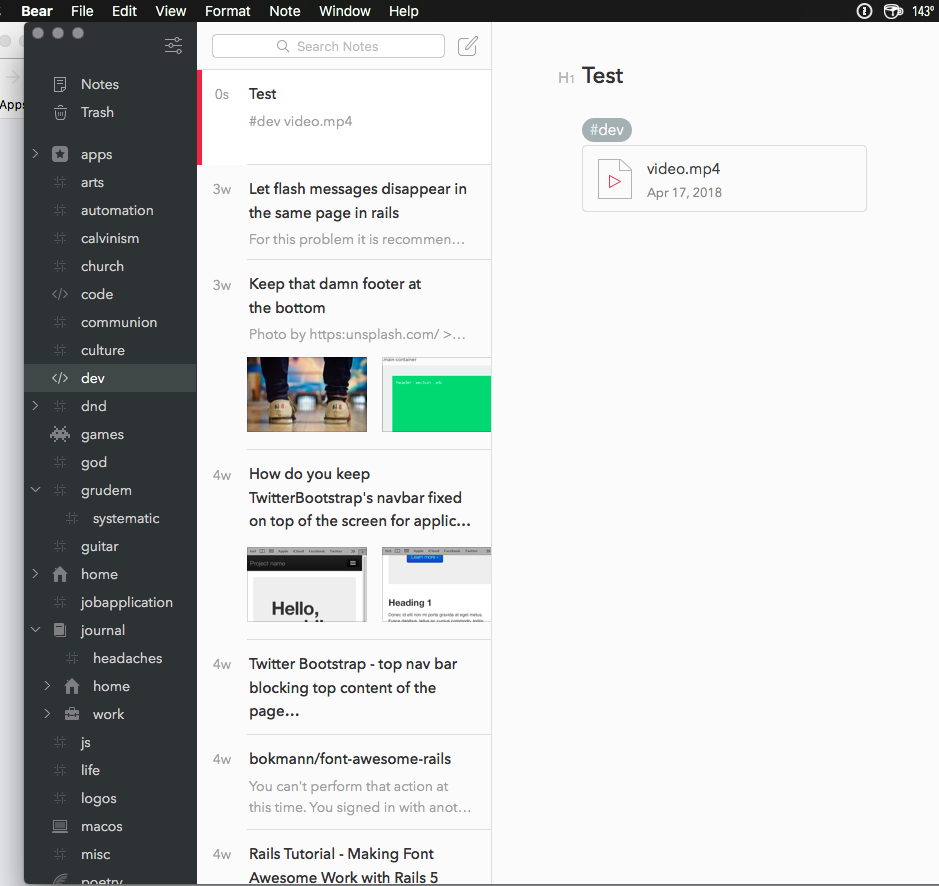
Task: Click the Test note title heading
Action: 602,76
